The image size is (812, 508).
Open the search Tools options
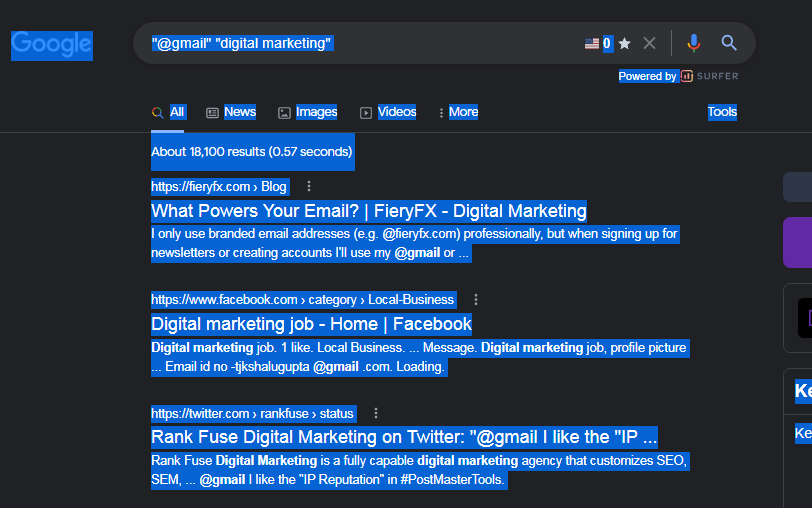(x=722, y=112)
